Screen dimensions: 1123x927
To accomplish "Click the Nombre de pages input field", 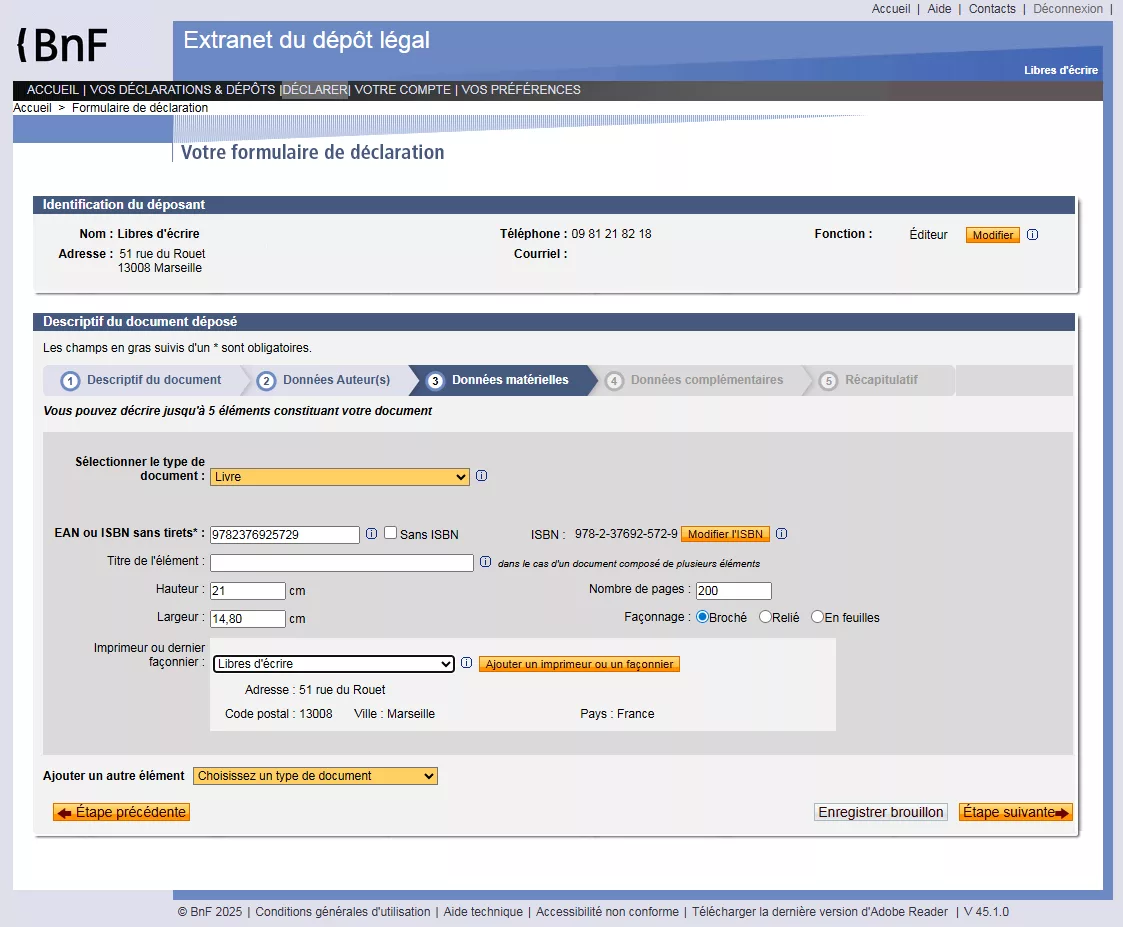I will (733, 591).
